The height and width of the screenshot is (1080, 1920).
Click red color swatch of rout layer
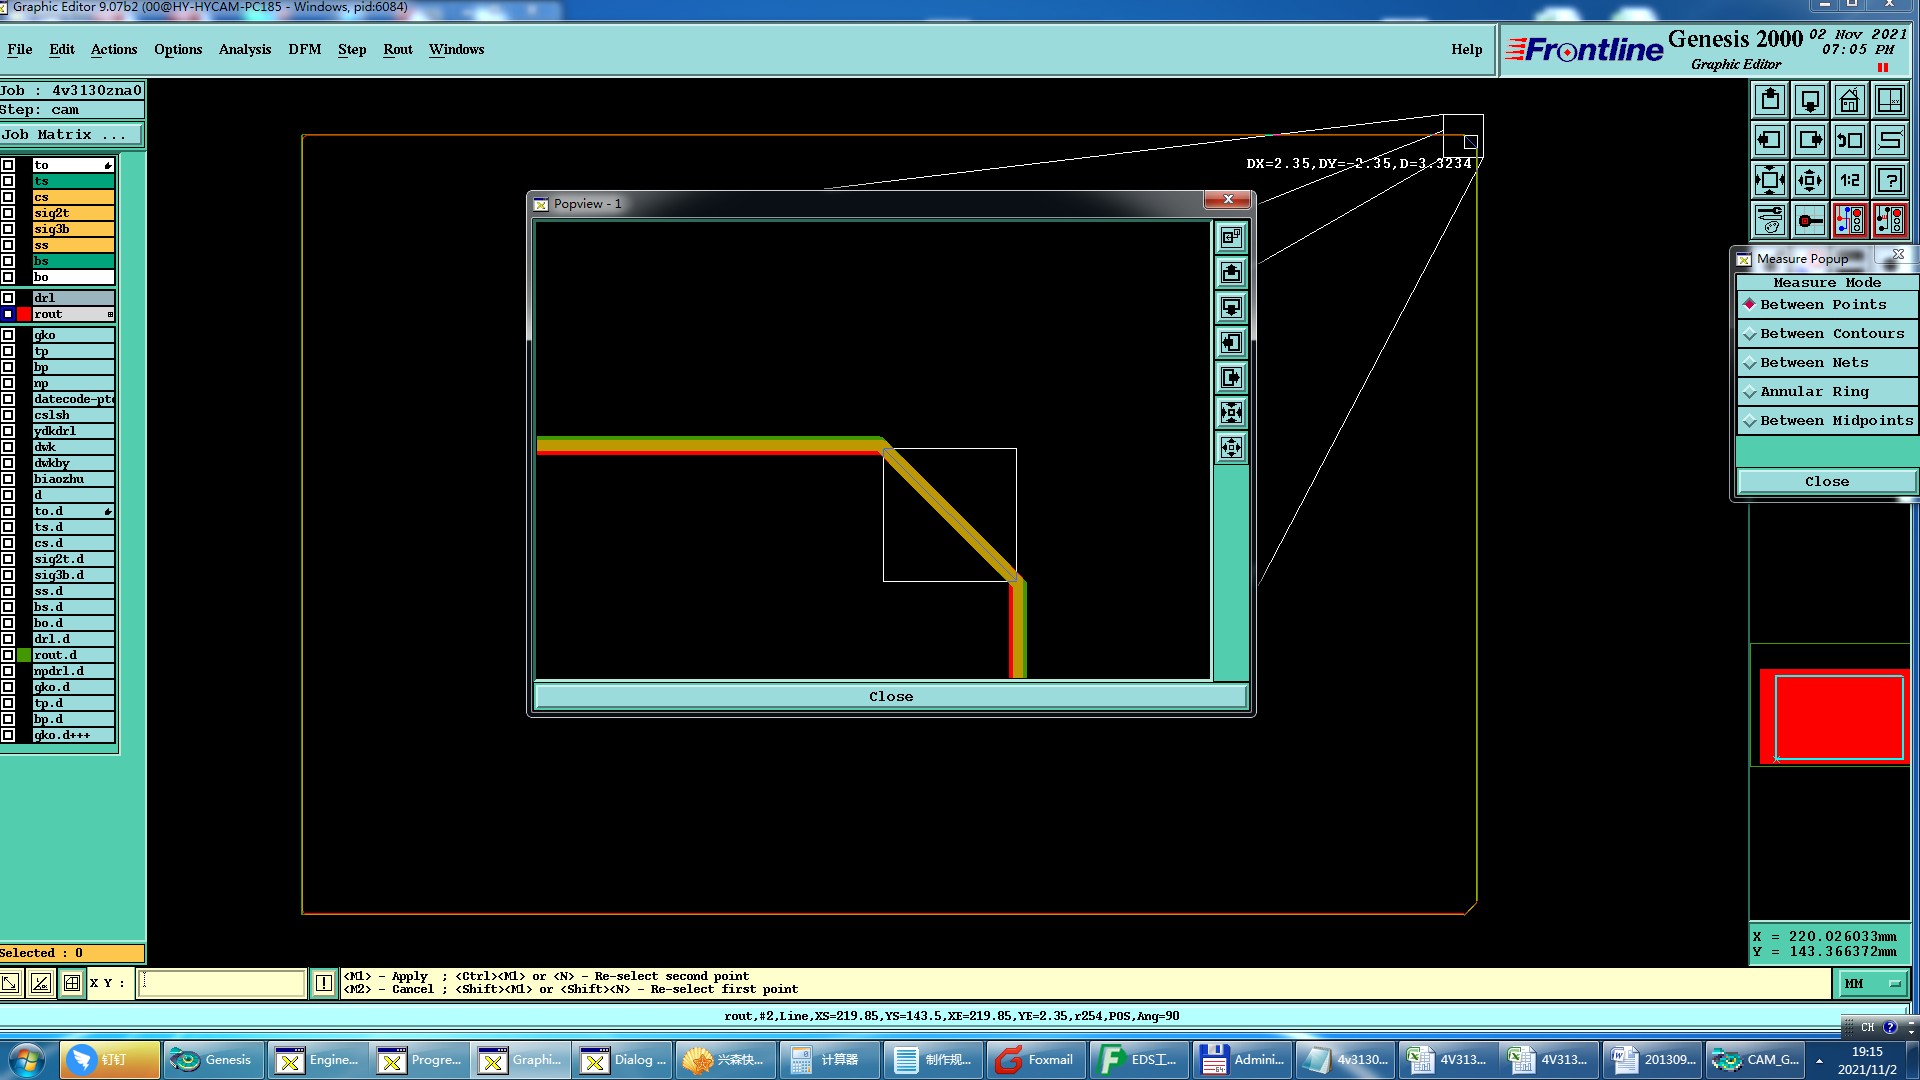click(24, 314)
